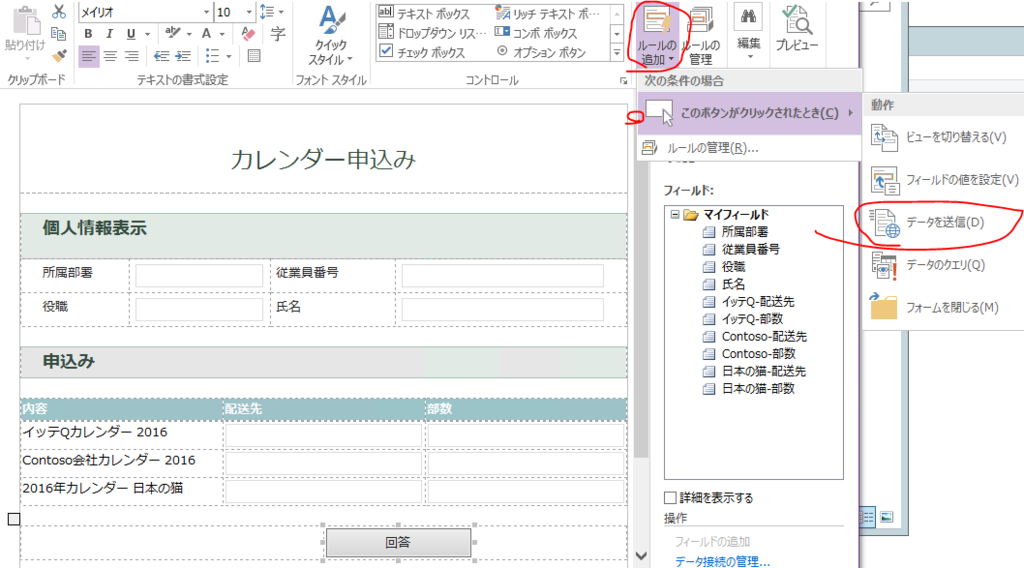Click the form scroll down arrow
This screenshot has width=1024, height=568.
point(641,556)
